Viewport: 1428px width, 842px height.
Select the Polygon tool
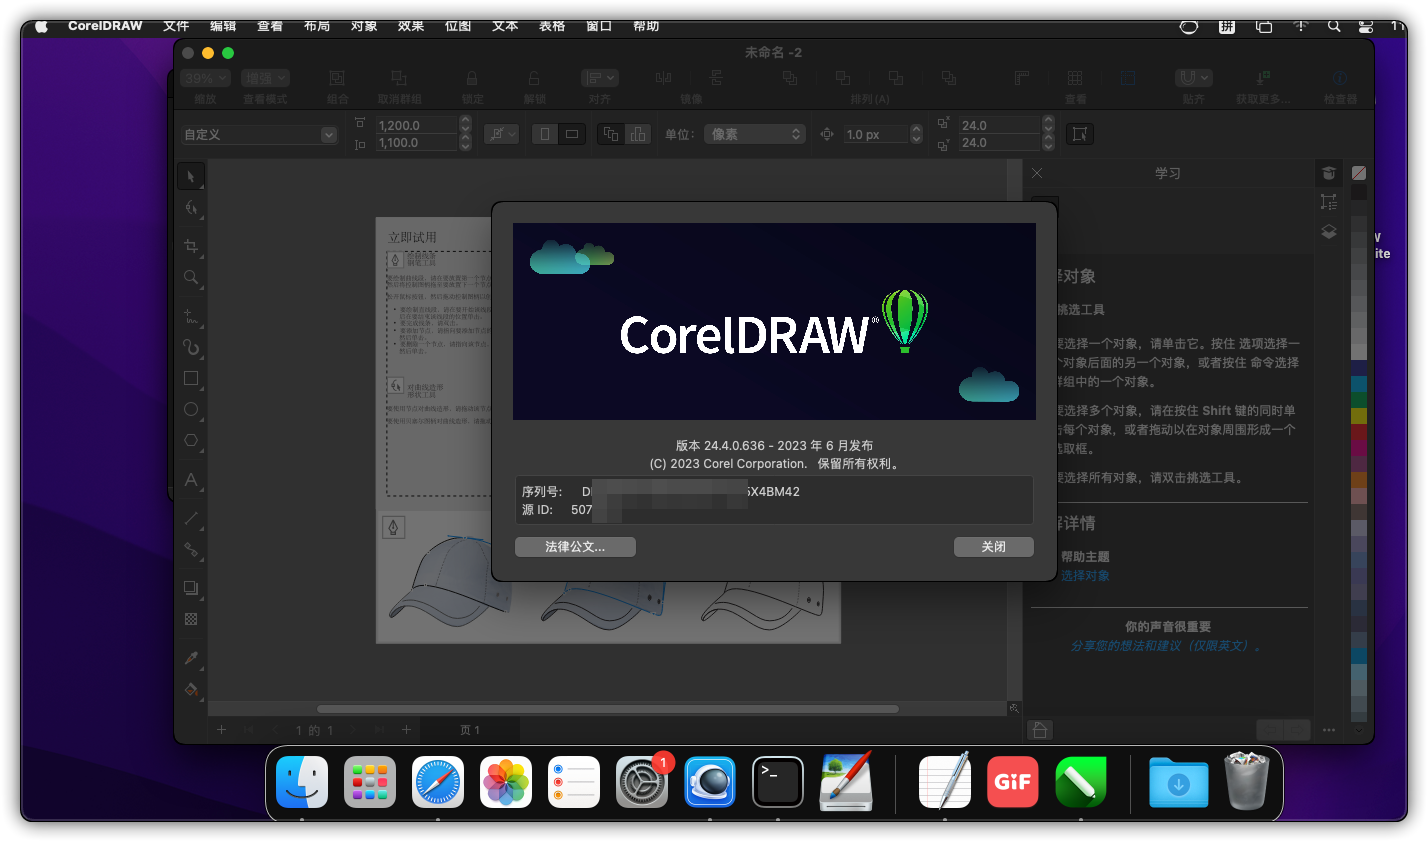(191, 440)
